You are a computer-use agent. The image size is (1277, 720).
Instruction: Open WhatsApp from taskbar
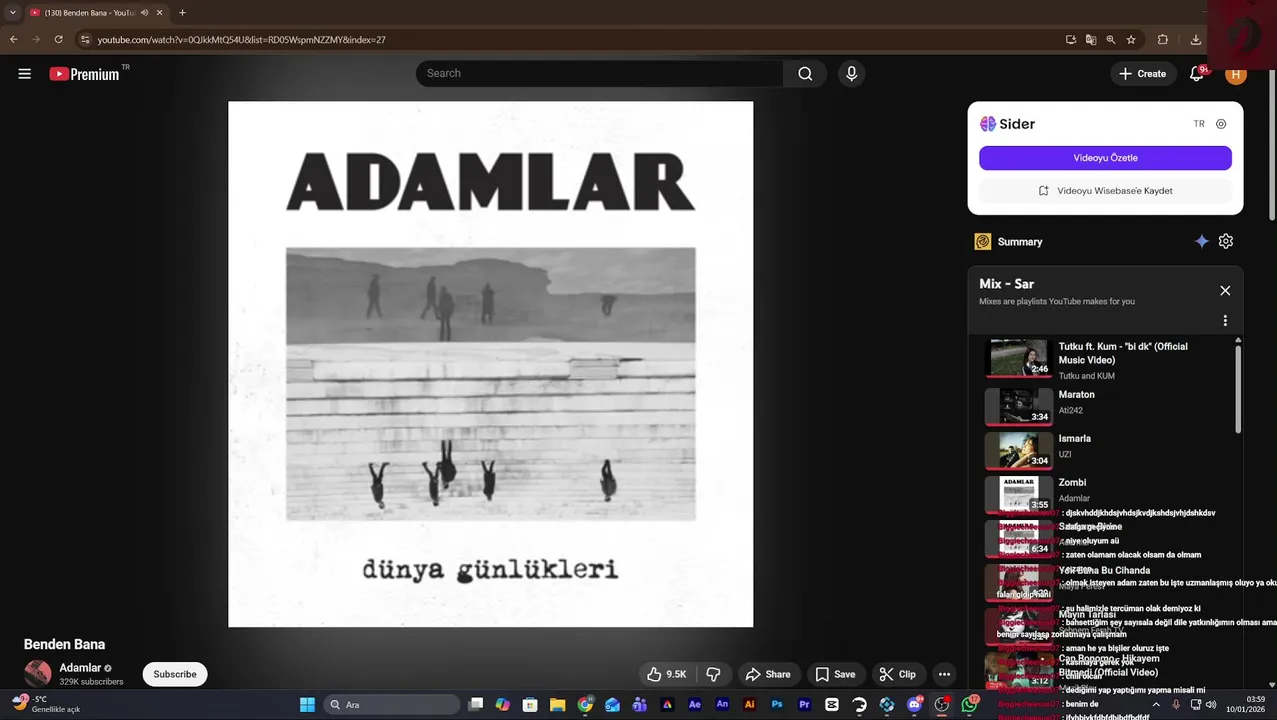point(969,704)
